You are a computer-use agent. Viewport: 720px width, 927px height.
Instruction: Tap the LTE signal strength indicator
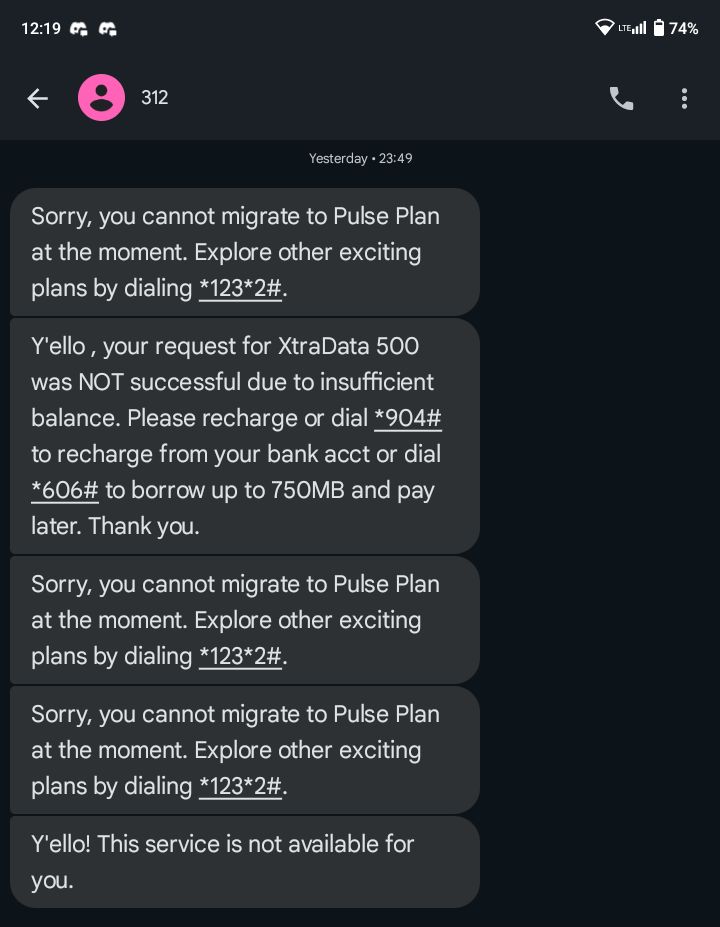pos(632,27)
